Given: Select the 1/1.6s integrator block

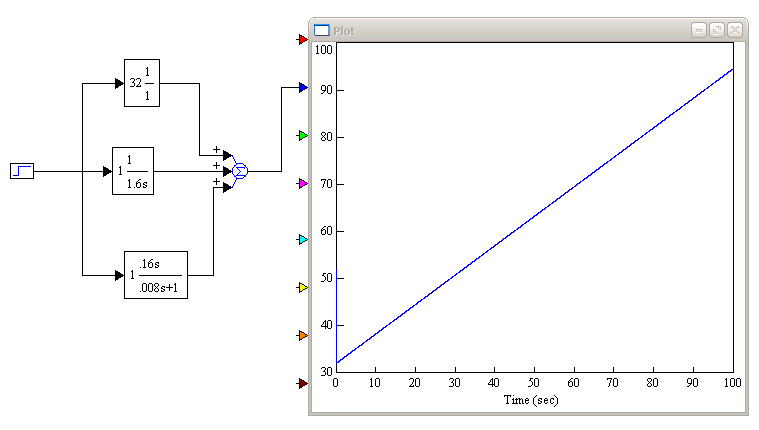Looking at the screenshot, I should 133,171.
